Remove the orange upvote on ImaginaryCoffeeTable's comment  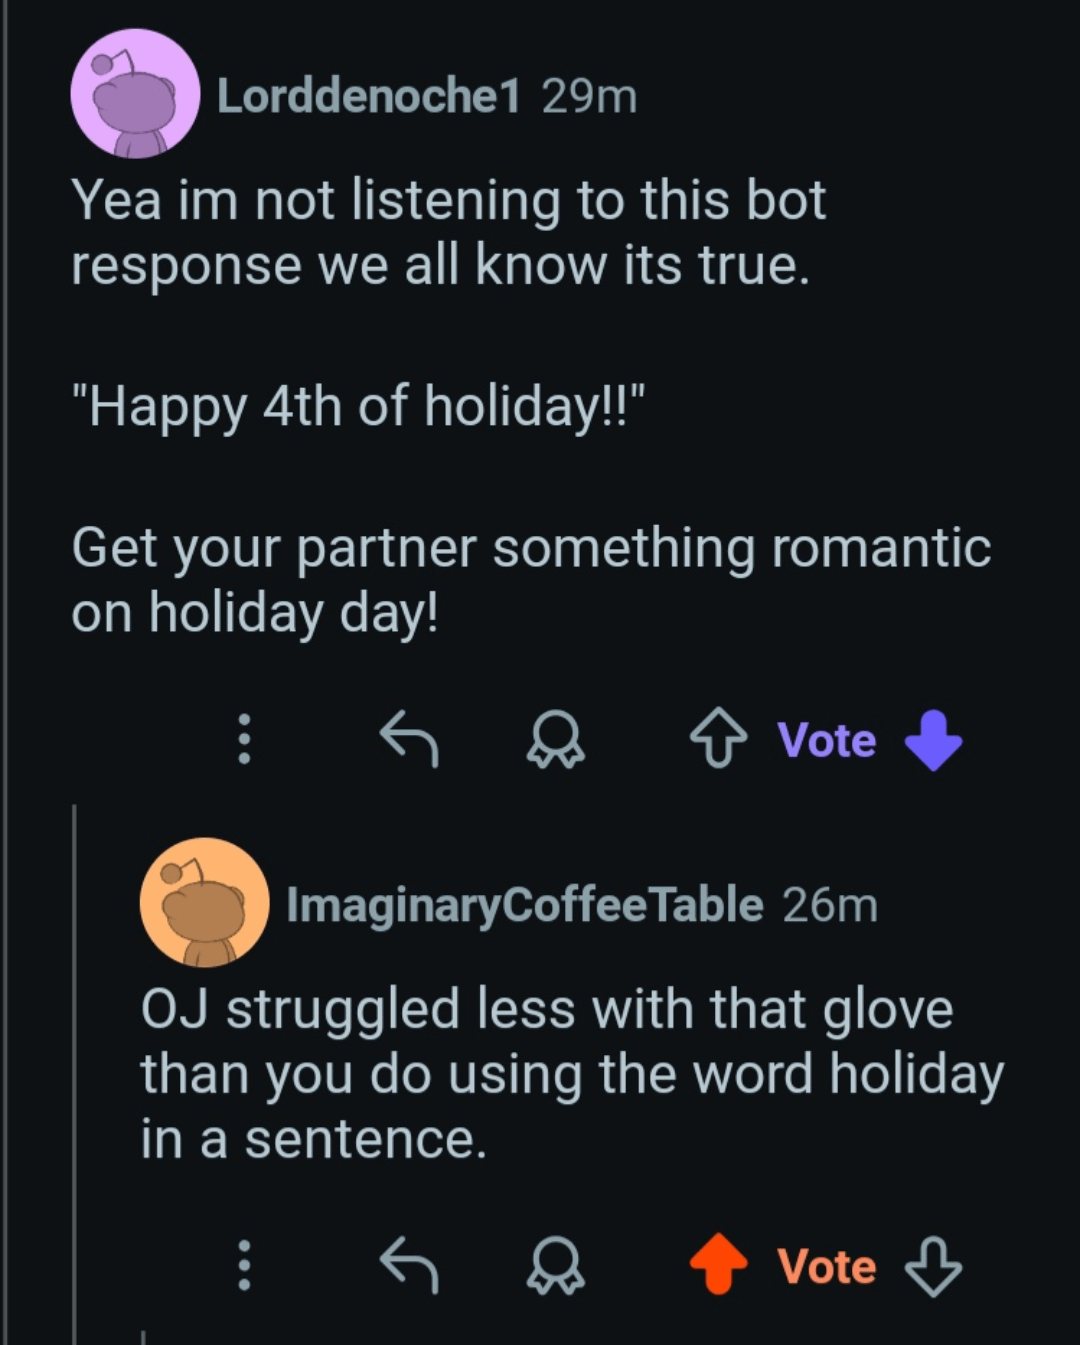718,1264
